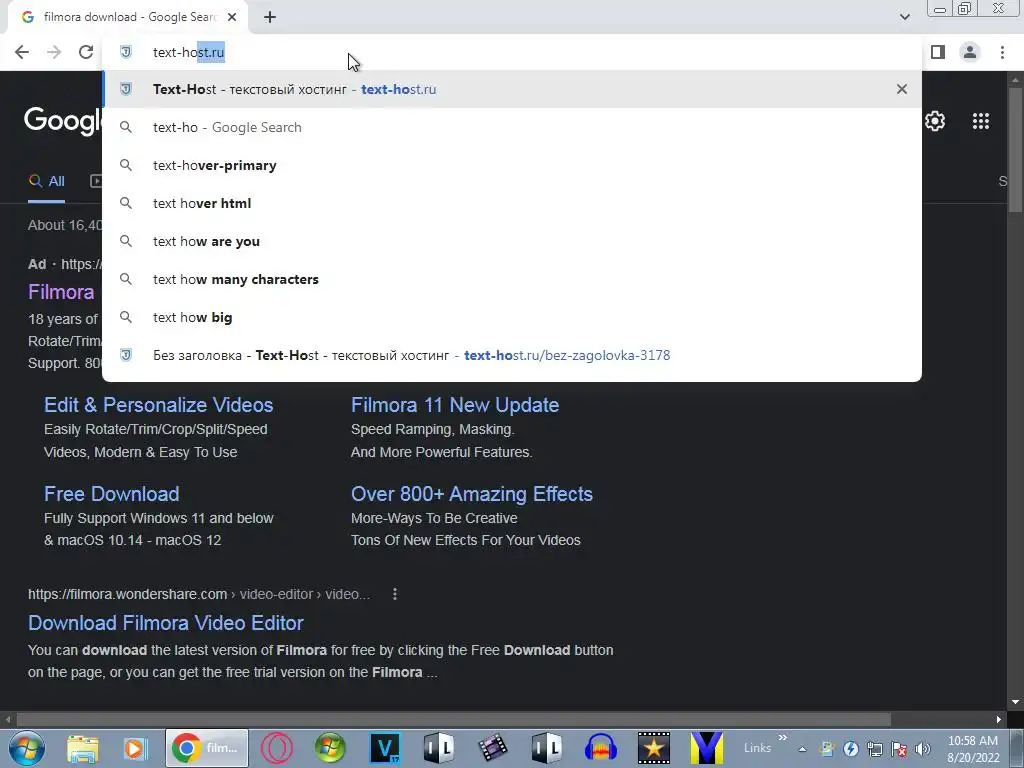Toggle the Chrome side panel
Viewport: 1024px width, 768px height.
point(938,52)
